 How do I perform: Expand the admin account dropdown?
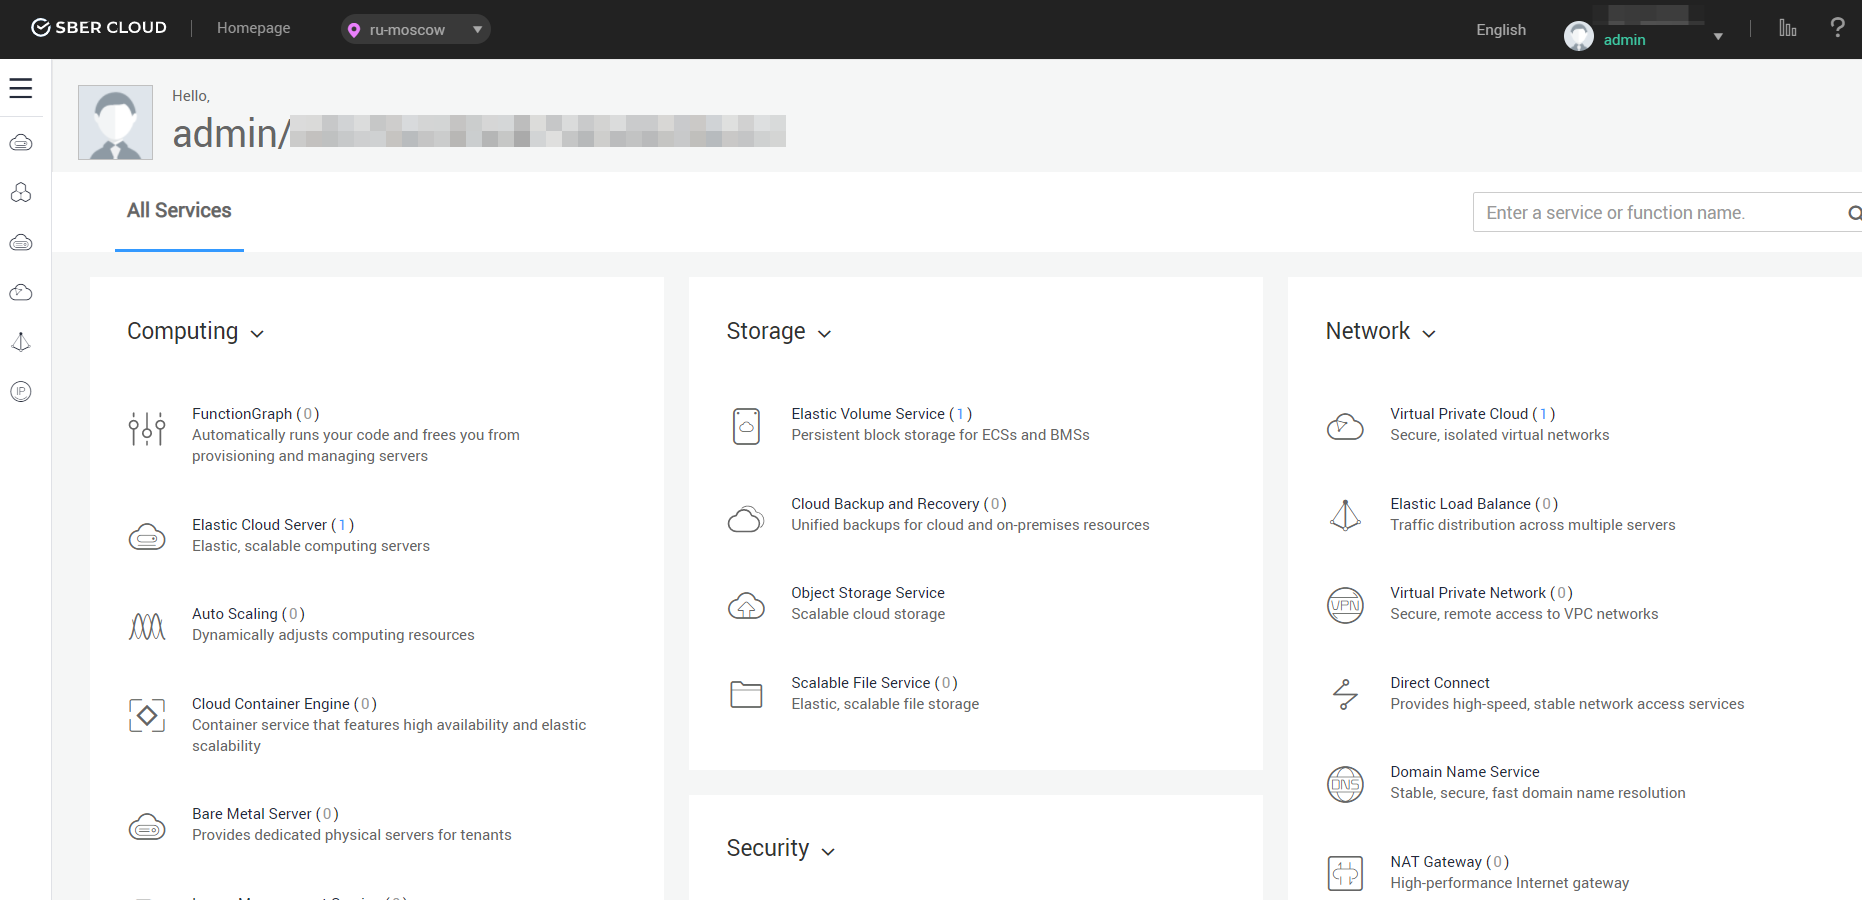click(x=1717, y=36)
